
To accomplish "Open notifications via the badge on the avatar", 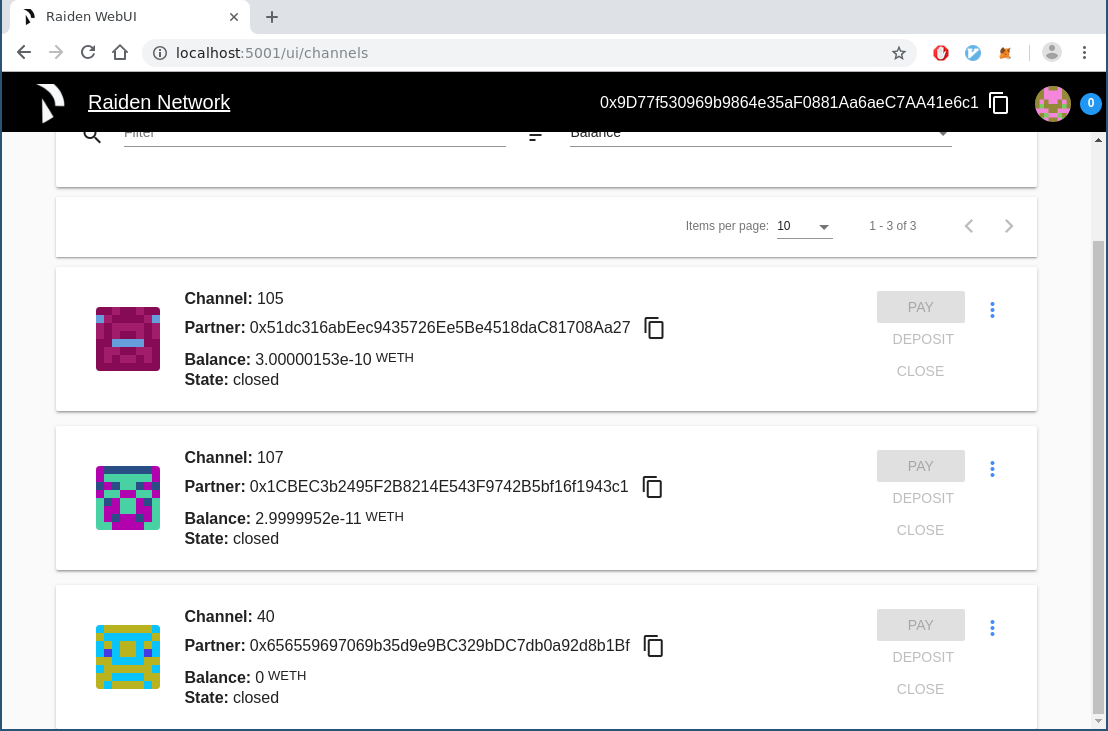I will point(1090,103).
